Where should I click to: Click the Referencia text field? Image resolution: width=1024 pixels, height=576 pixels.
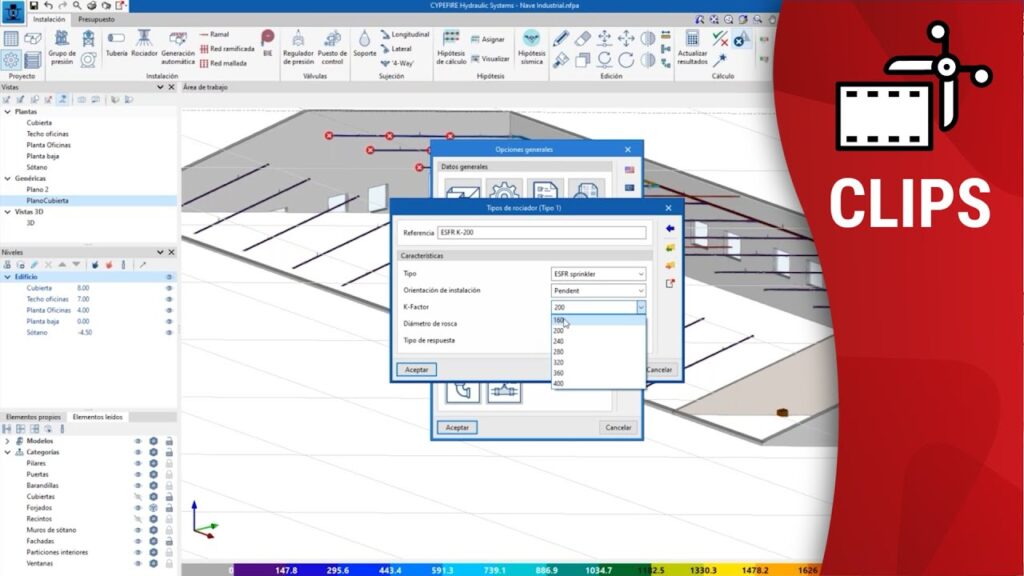point(541,233)
